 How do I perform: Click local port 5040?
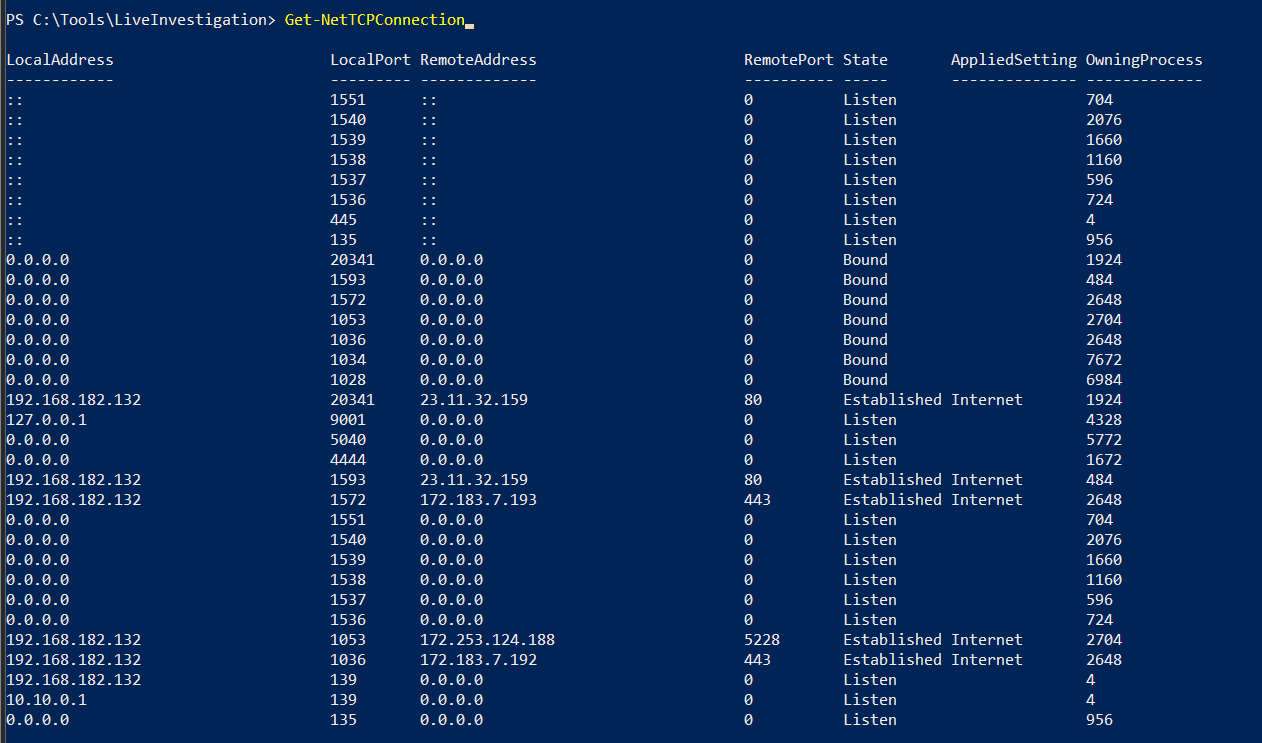[x=348, y=440]
